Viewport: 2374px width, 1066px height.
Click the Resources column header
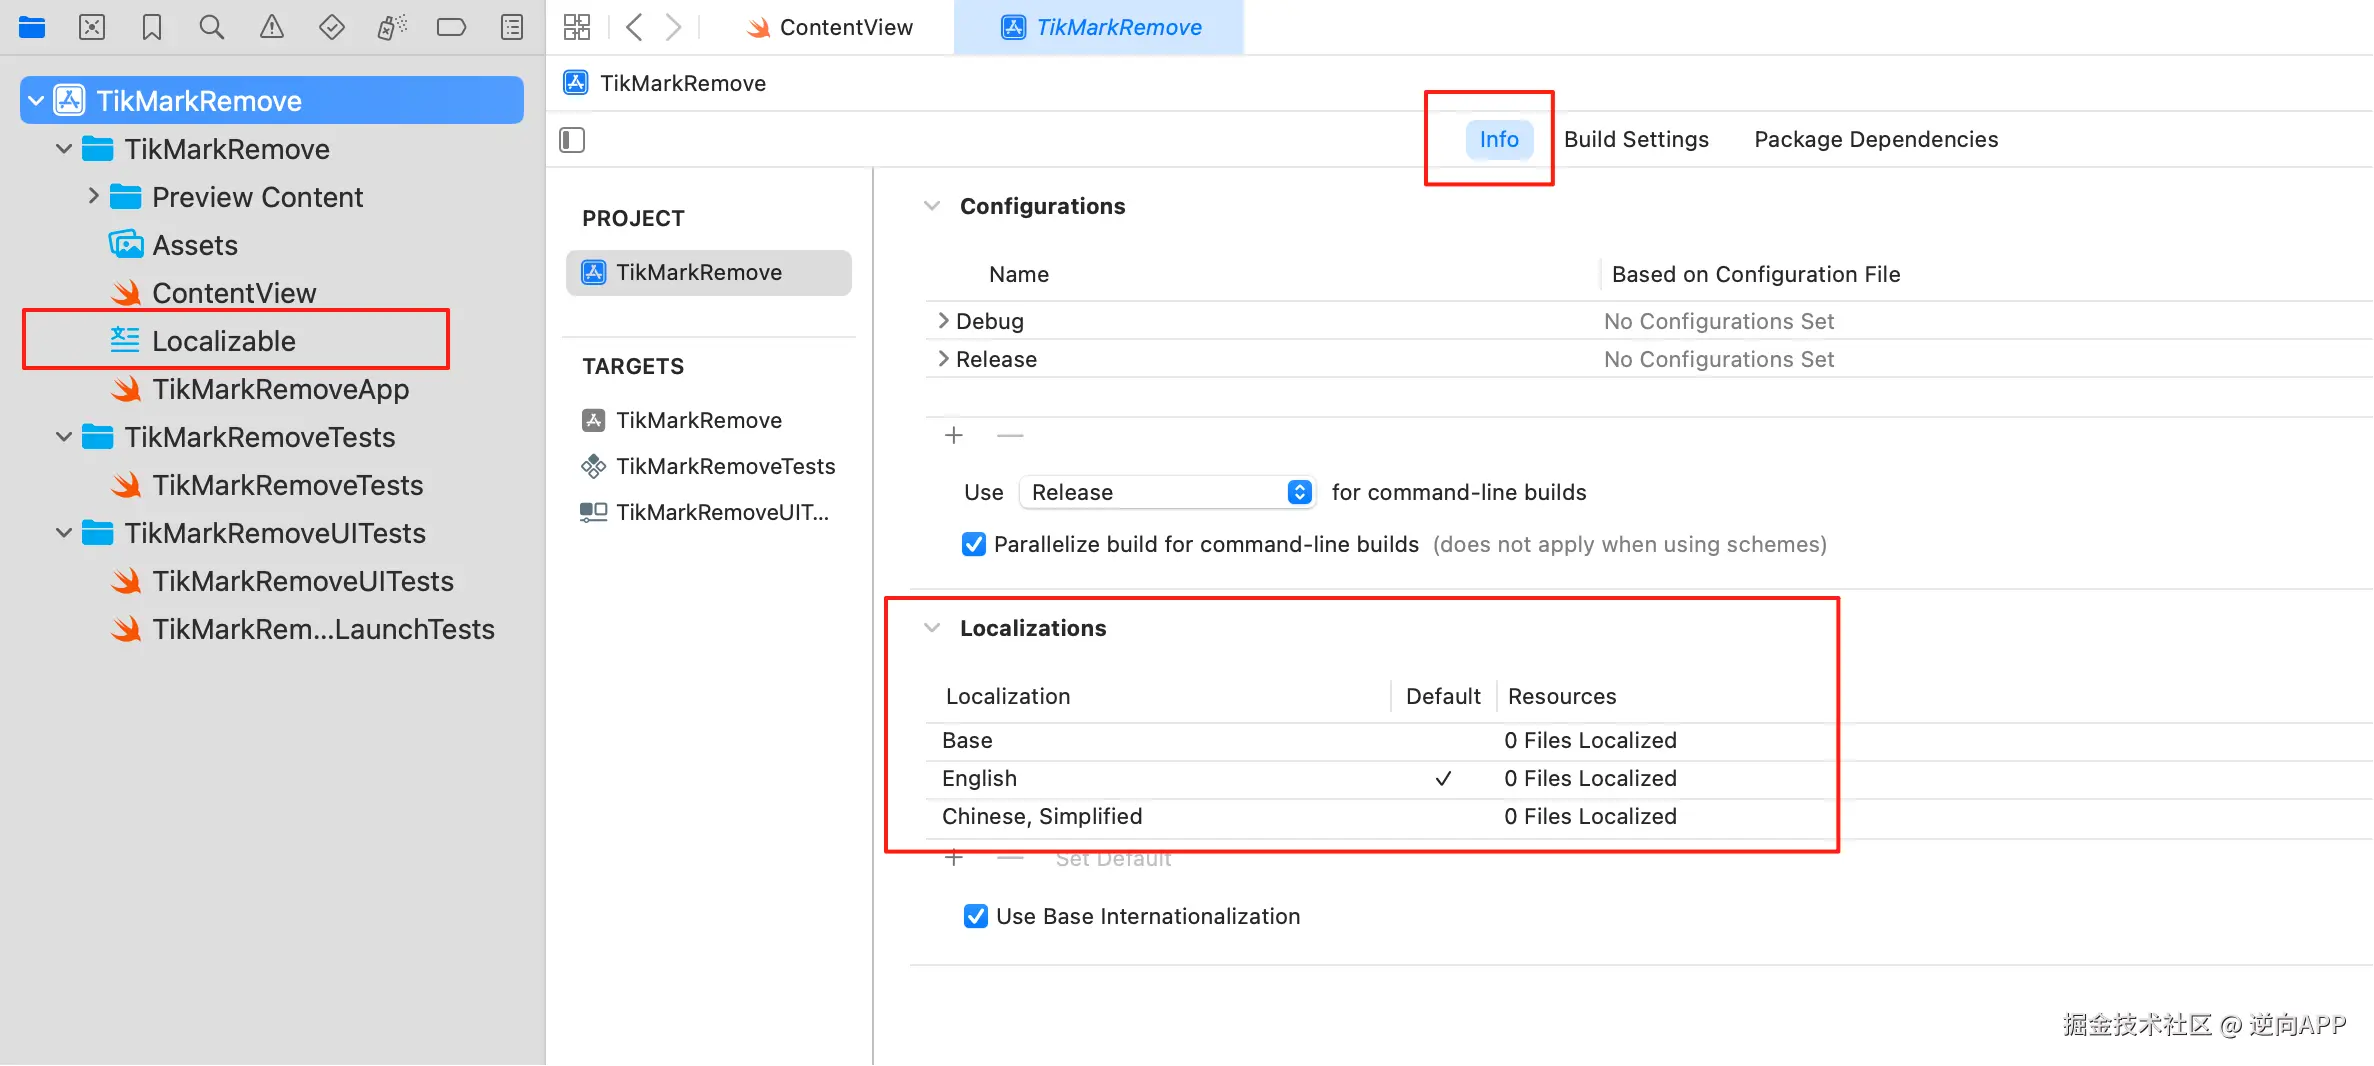click(1562, 696)
